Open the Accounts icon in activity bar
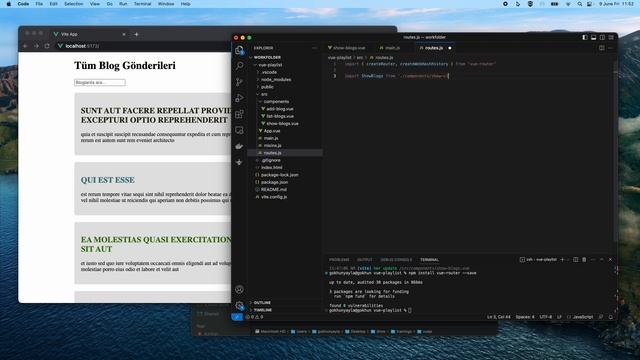 coord(239,289)
